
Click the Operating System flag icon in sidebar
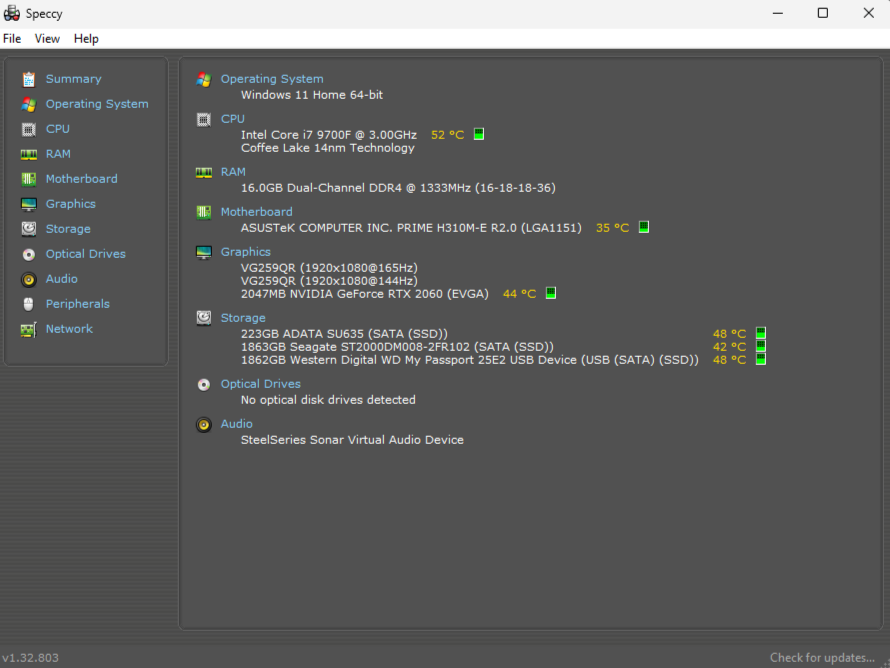coord(28,104)
